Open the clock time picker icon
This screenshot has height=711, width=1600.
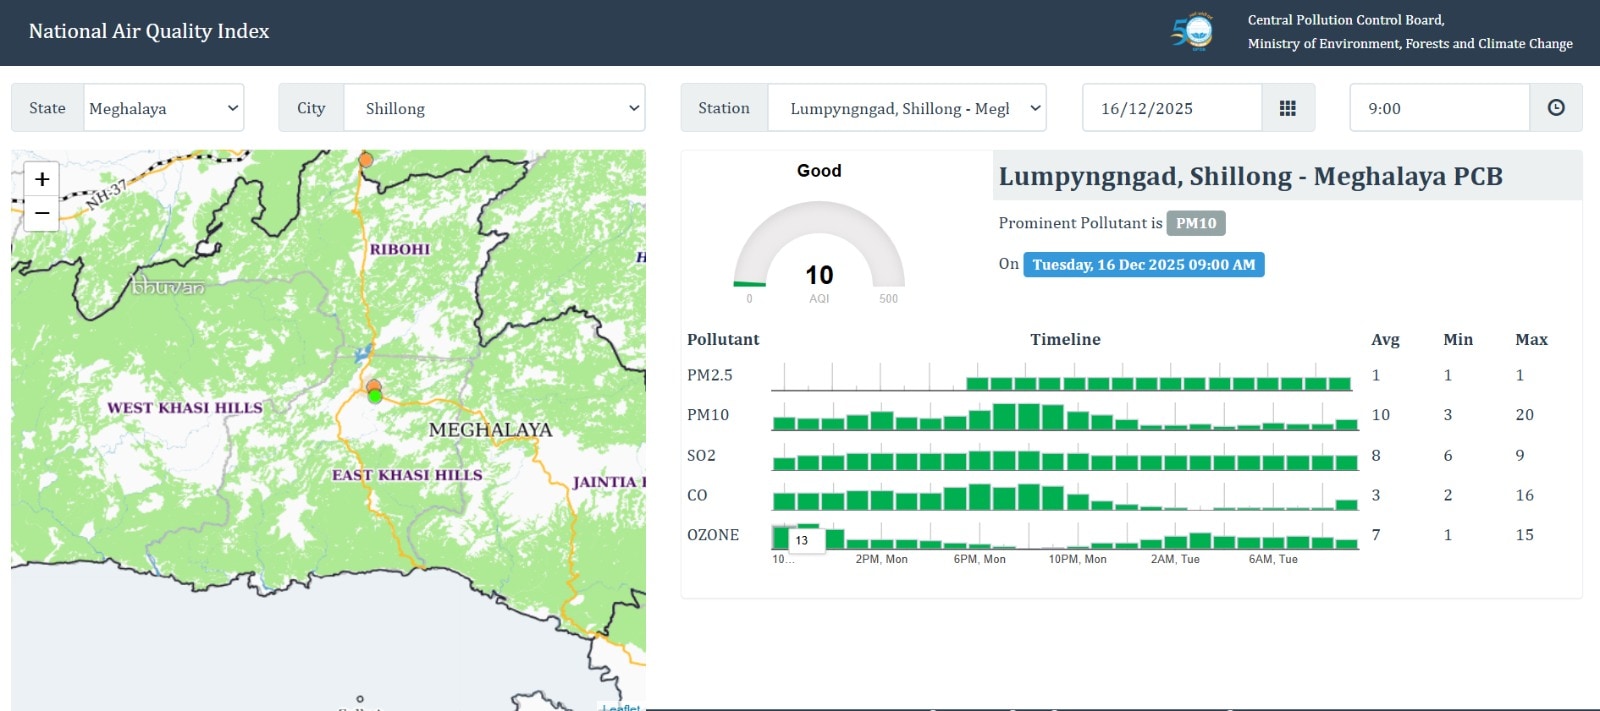1556,108
